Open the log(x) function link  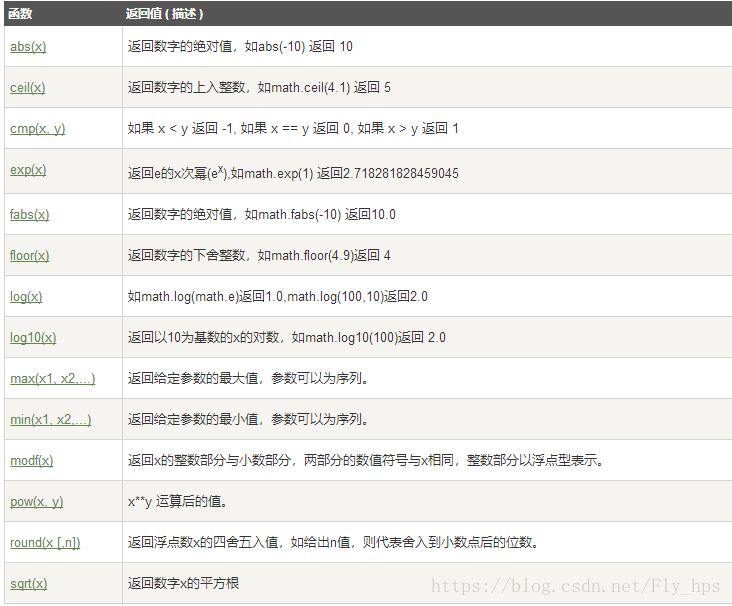point(26,297)
